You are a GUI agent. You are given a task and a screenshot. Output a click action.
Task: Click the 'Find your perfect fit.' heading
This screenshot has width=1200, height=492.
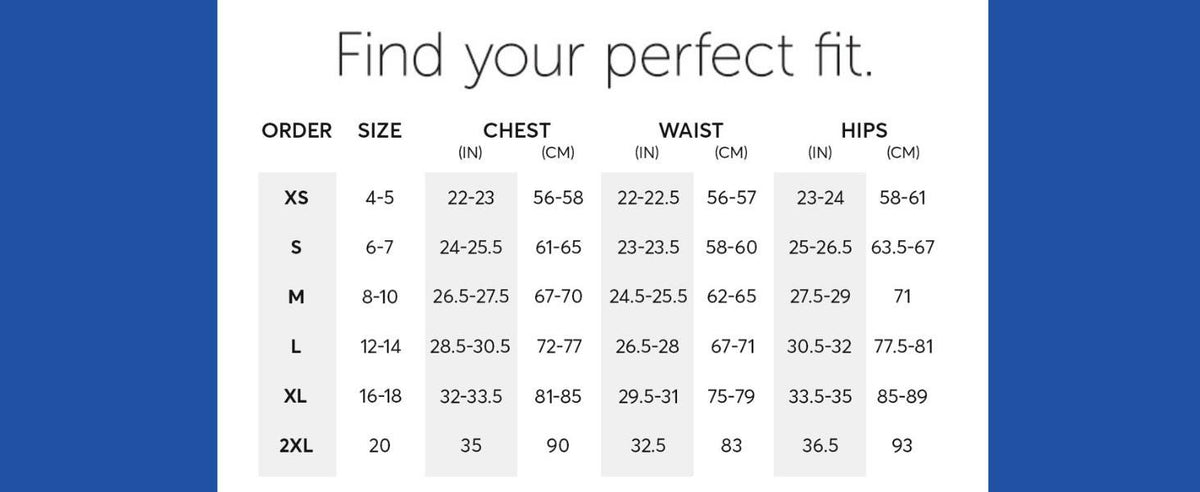(604, 58)
